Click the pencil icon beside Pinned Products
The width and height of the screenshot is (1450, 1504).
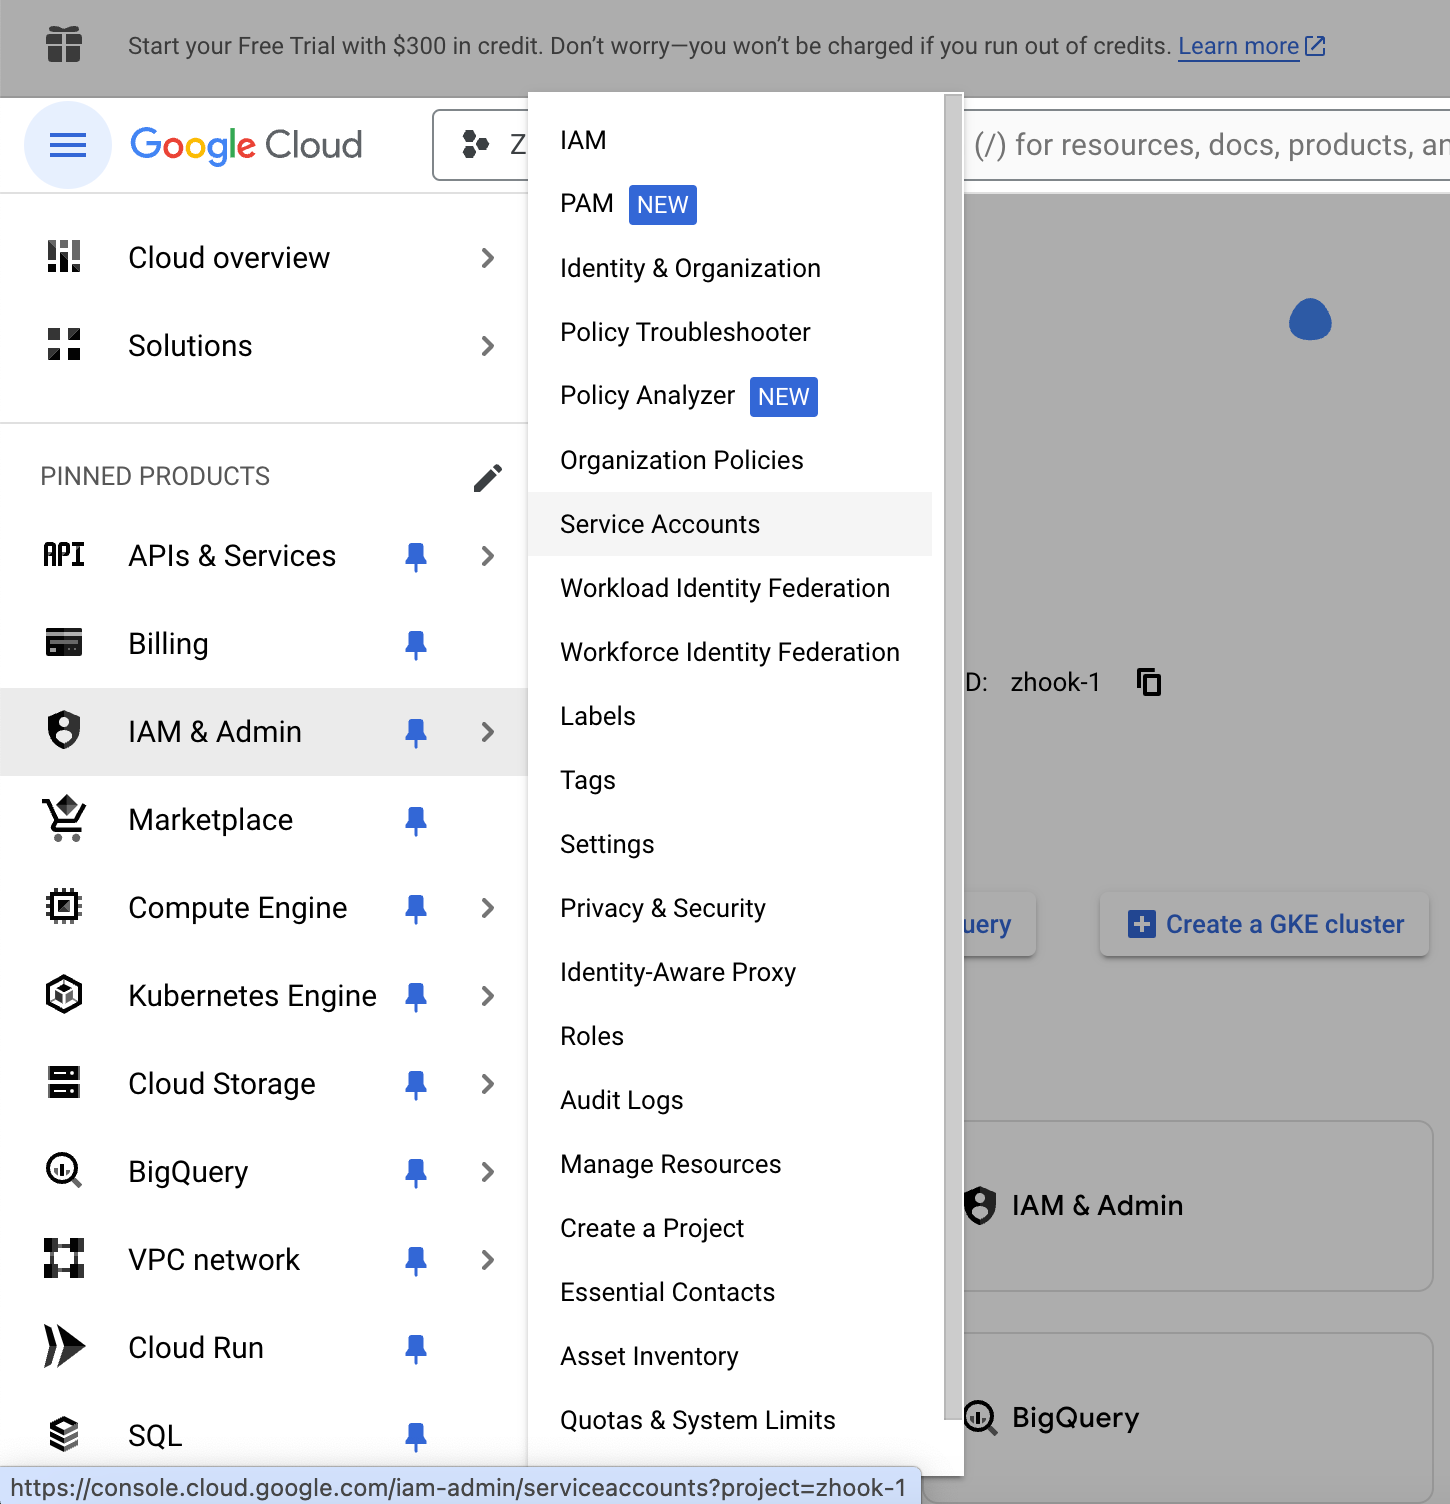487,478
